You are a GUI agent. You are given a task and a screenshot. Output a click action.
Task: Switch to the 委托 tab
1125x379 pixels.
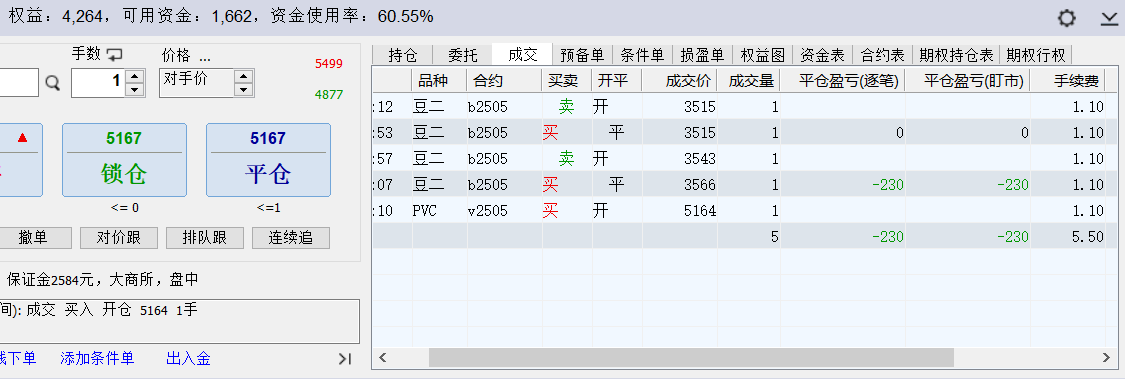463,55
